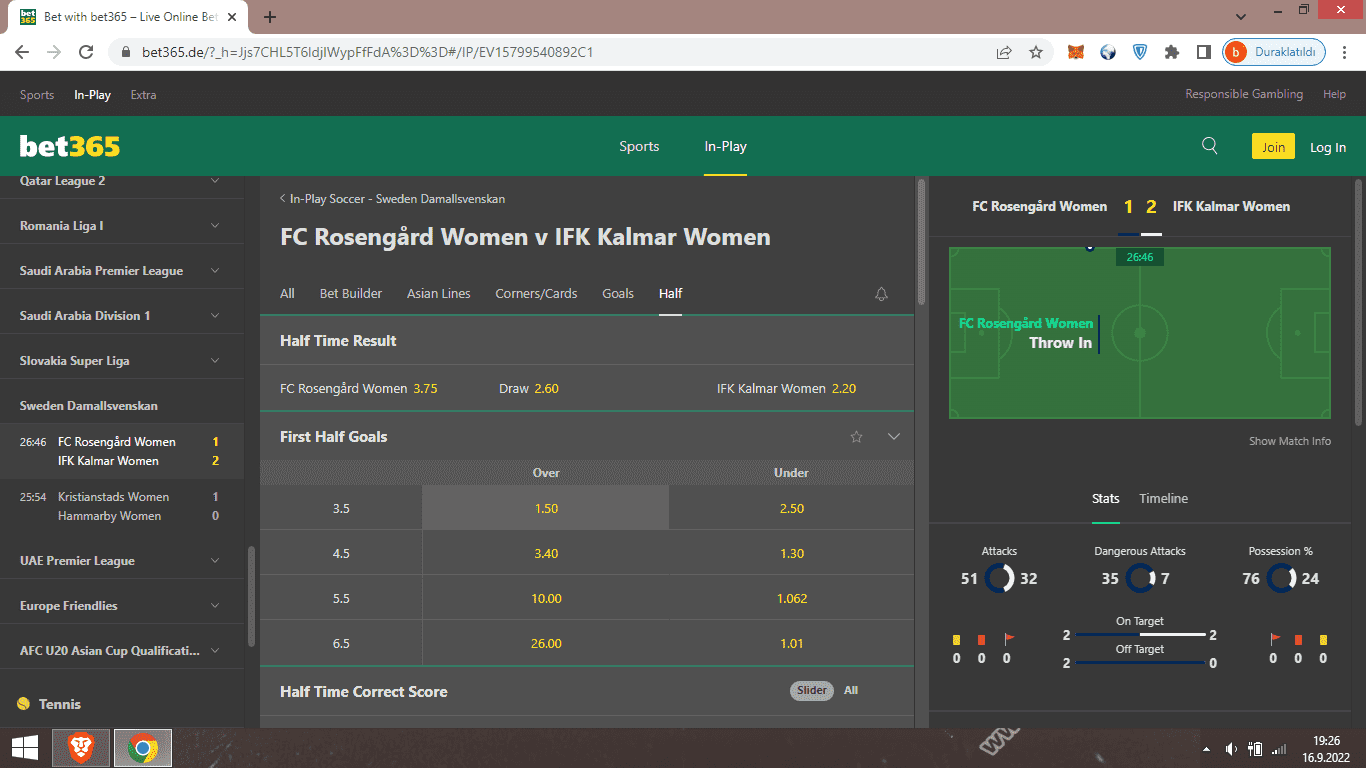Click the Tennis ball sport icon
This screenshot has height=768, width=1366.
24,704
